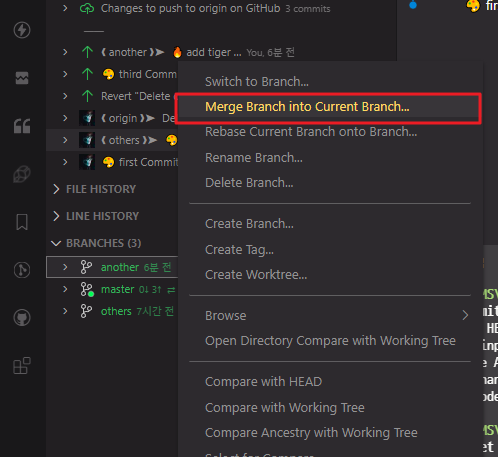Screen dimensions: 498x457
Task: Click the fire emoji on add tiger commit
Action: click(x=177, y=52)
